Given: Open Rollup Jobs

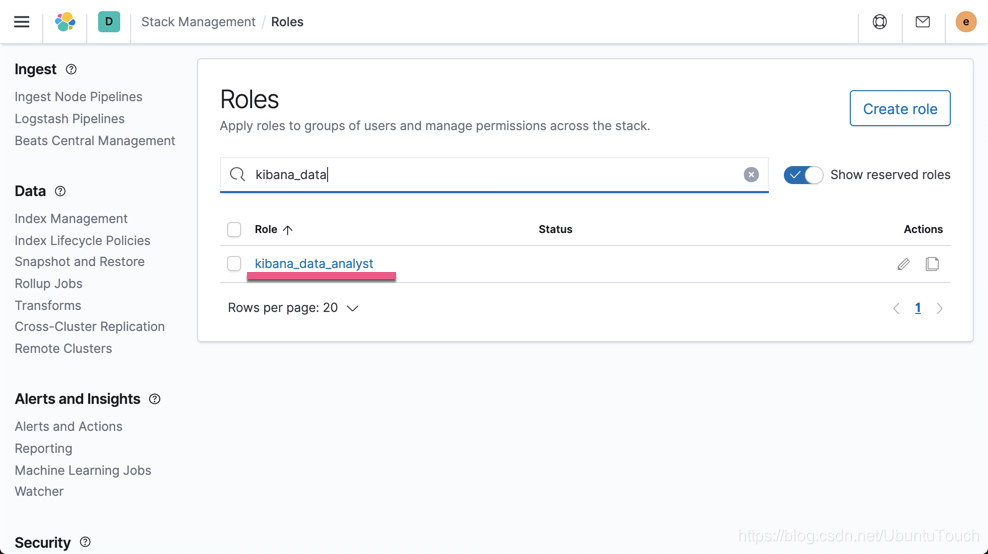Looking at the screenshot, I should [x=49, y=284].
